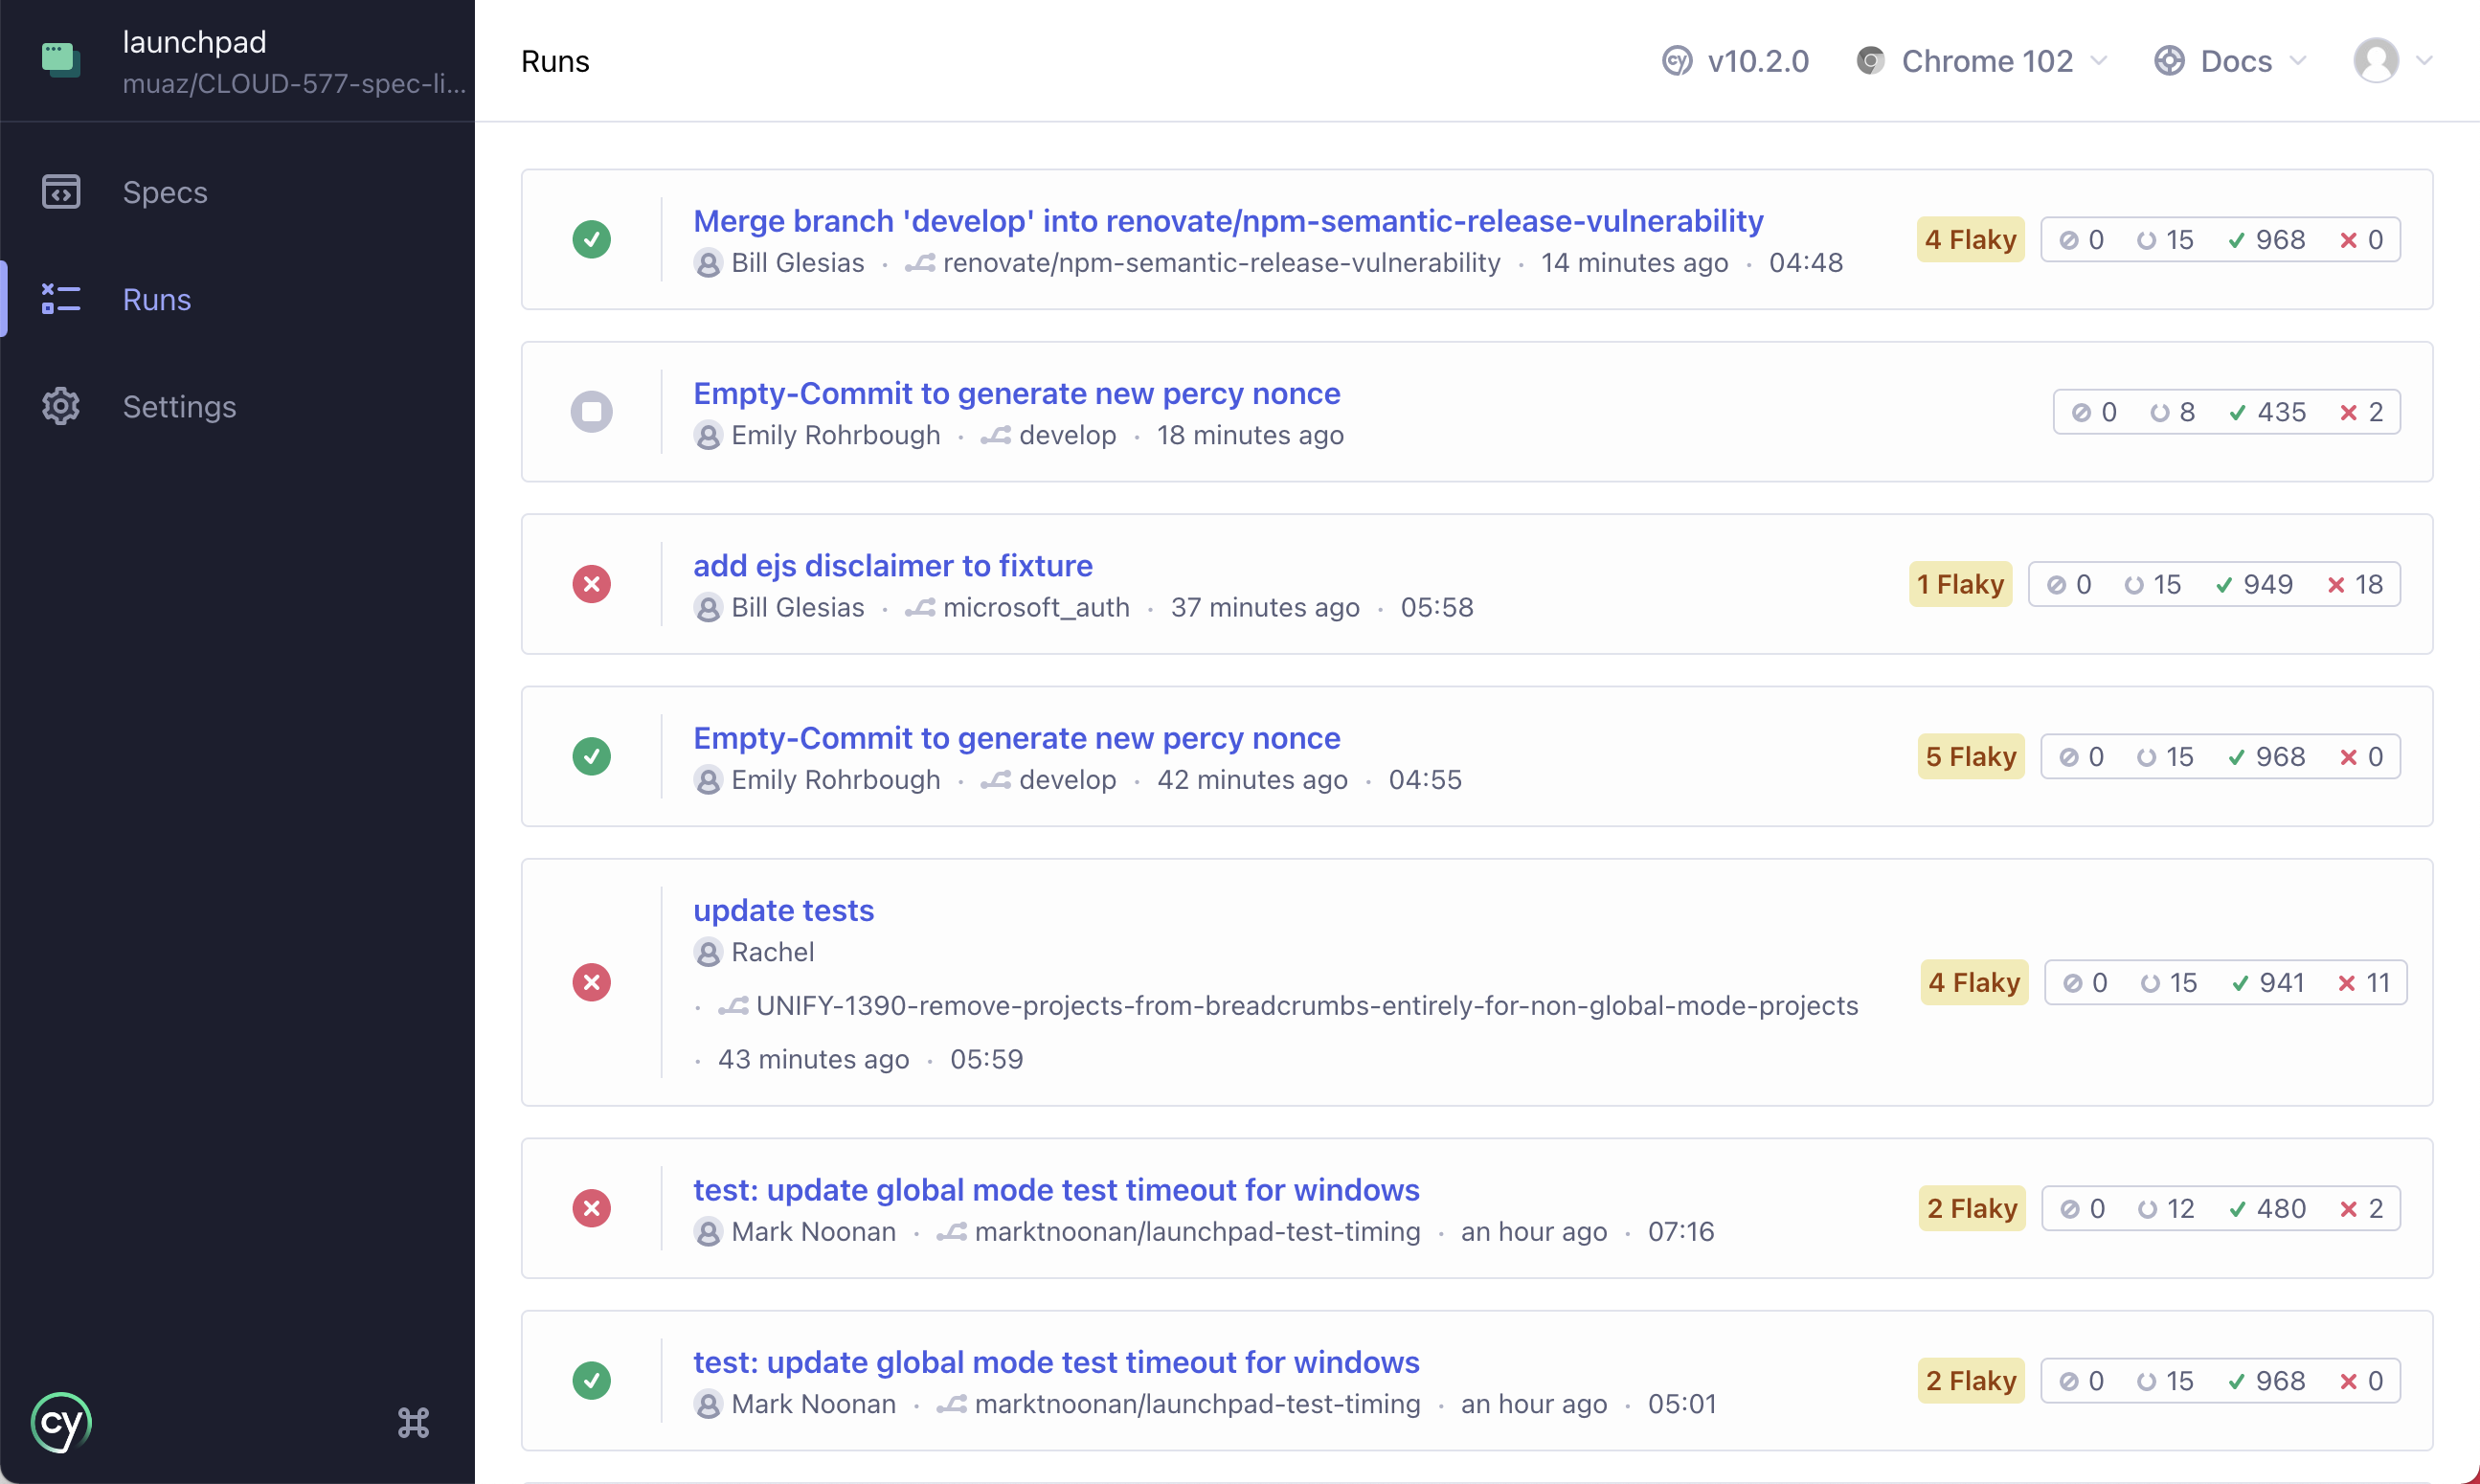
Task: Click the 5 Flaky badge
Action: [x=1970, y=756]
